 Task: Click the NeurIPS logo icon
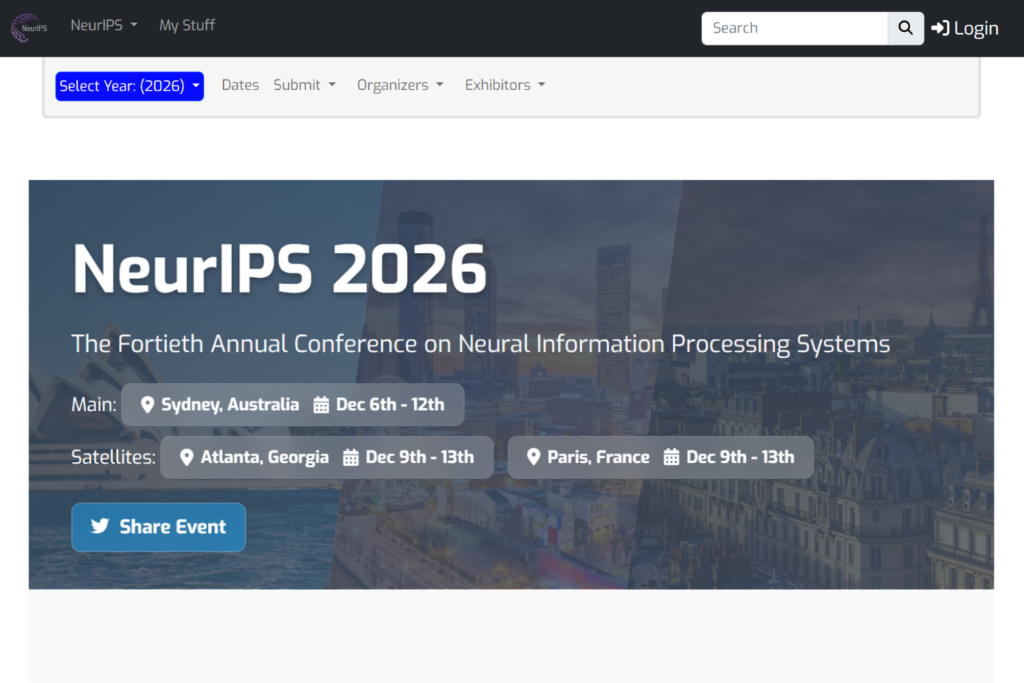click(x=29, y=28)
